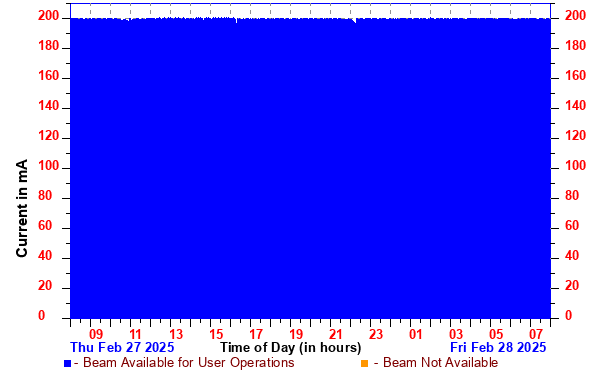
Task: Click the right axis 80 label
Action: click(x=572, y=195)
